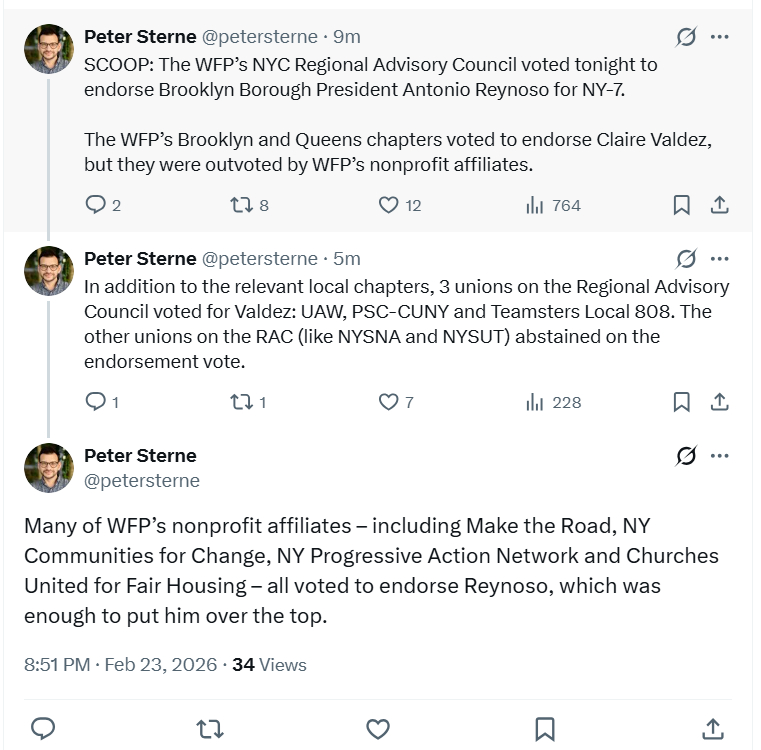Image resolution: width=761 pixels, height=750 pixels.
Task: Bookmark the main tweet at the bottom
Action: click(545, 727)
